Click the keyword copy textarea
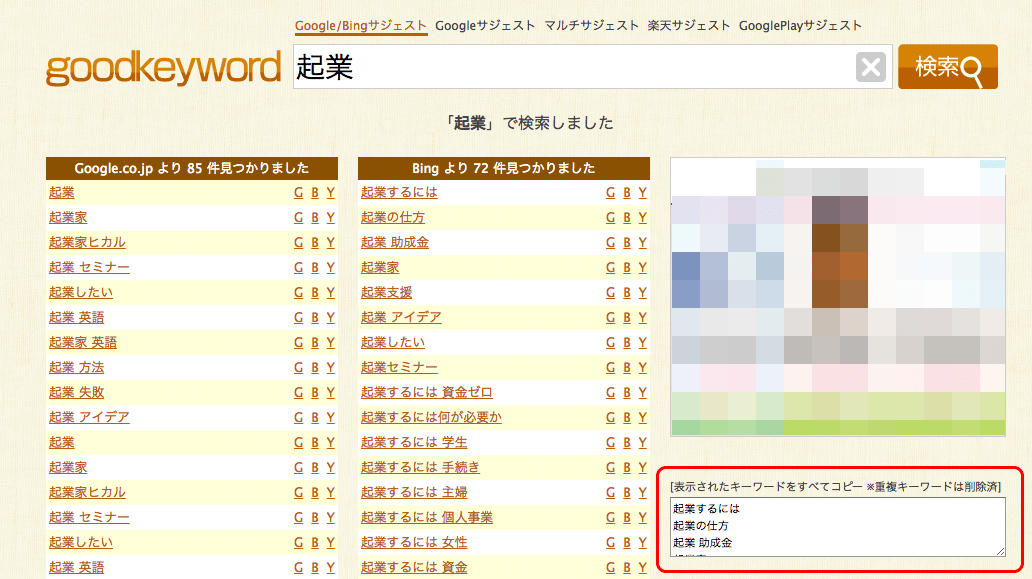 click(837, 526)
